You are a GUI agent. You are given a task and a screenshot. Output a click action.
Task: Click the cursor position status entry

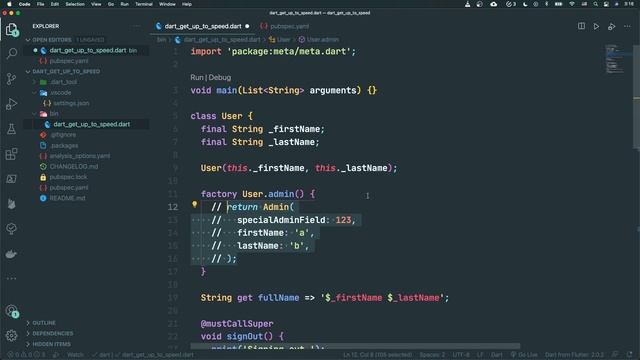point(377,355)
